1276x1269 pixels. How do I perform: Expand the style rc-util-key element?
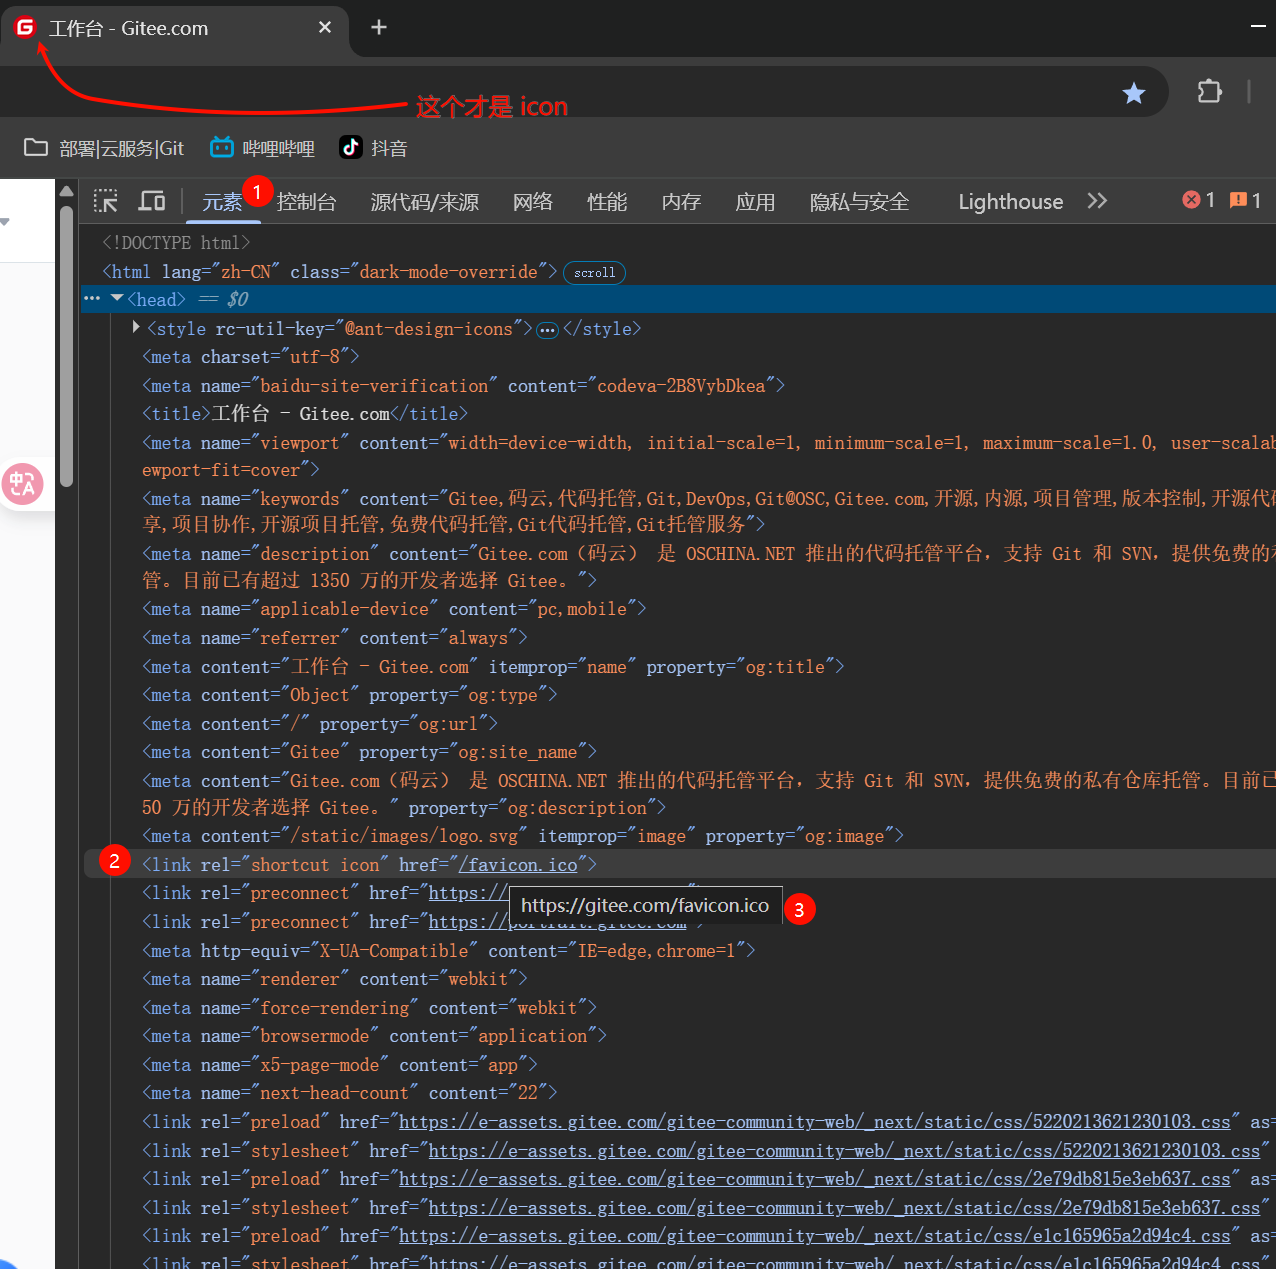tap(136, 327)
